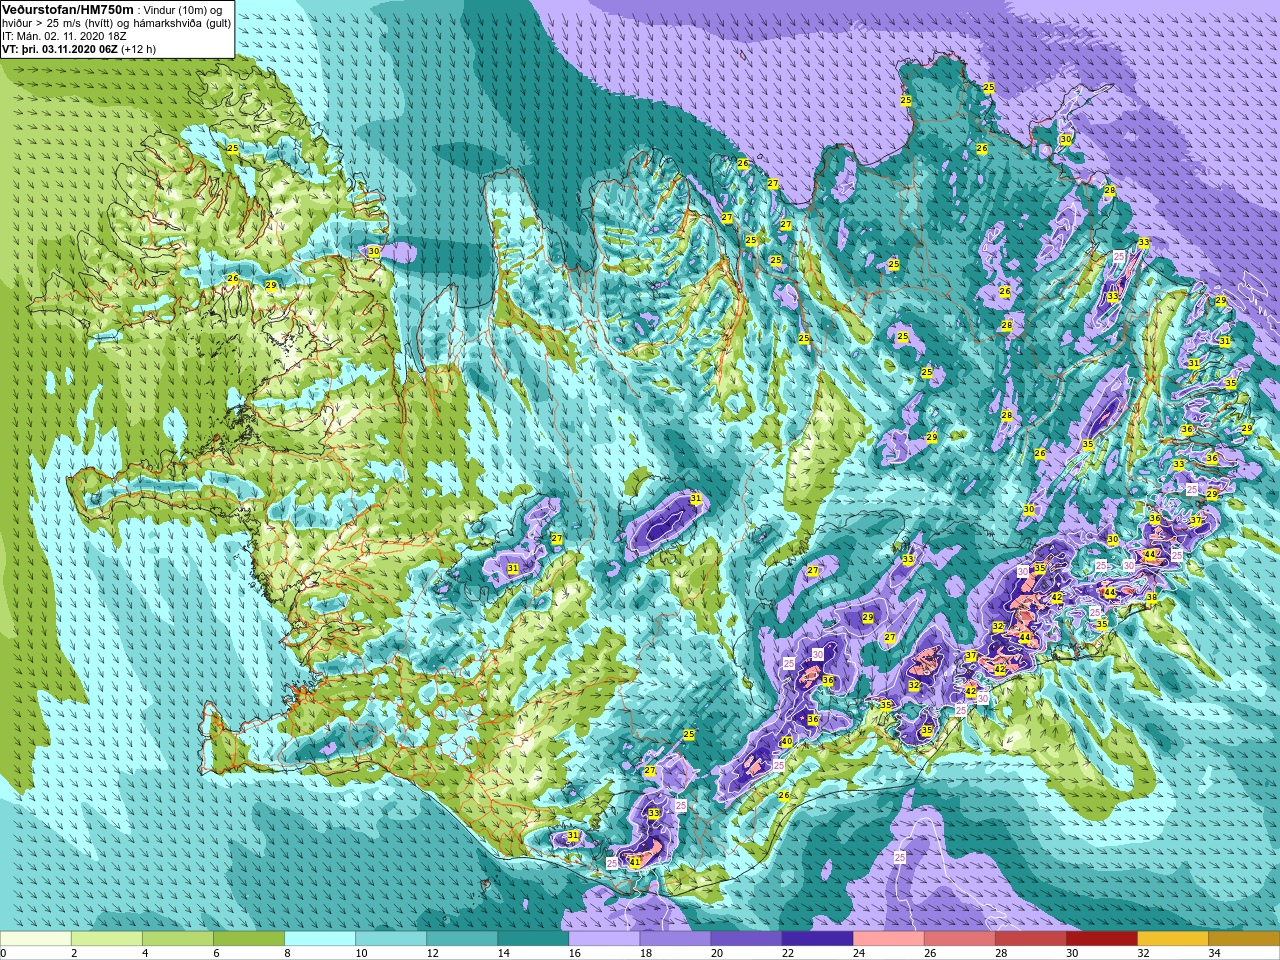Click the 18–20 m/s purple legend swatch
Screen dimensions: 1280x960
pos(675,938)
